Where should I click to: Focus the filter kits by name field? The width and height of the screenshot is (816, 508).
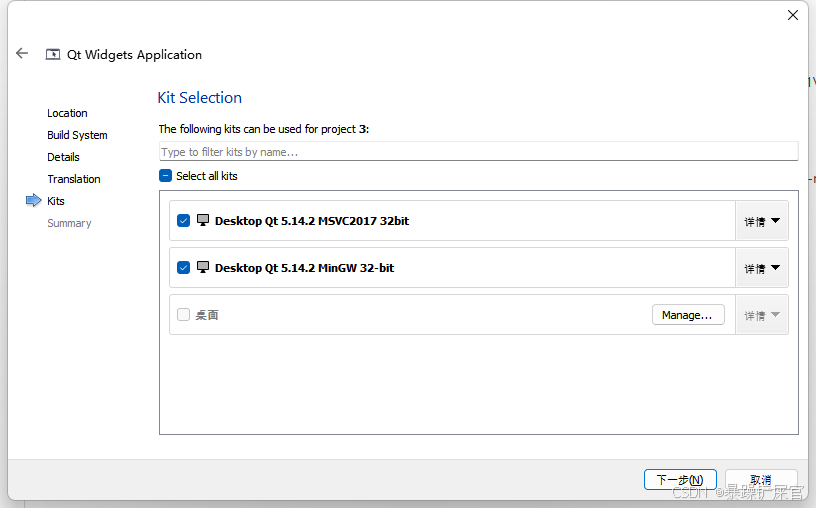tap(478, 151)
